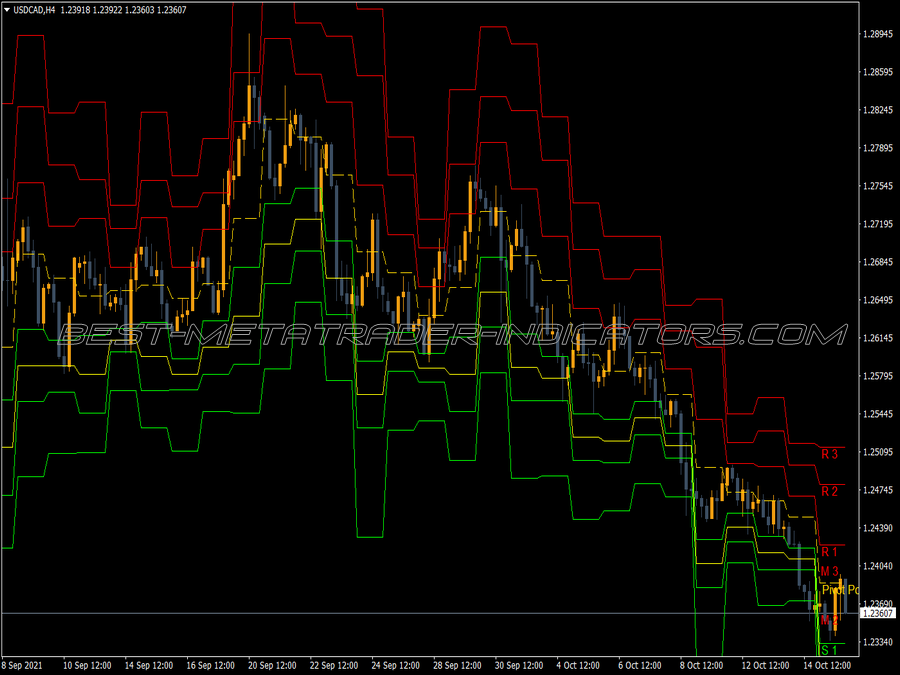Click the 1.28945 price axis value
This screenshot has width=900, height=675.
[x=878, y=34]
